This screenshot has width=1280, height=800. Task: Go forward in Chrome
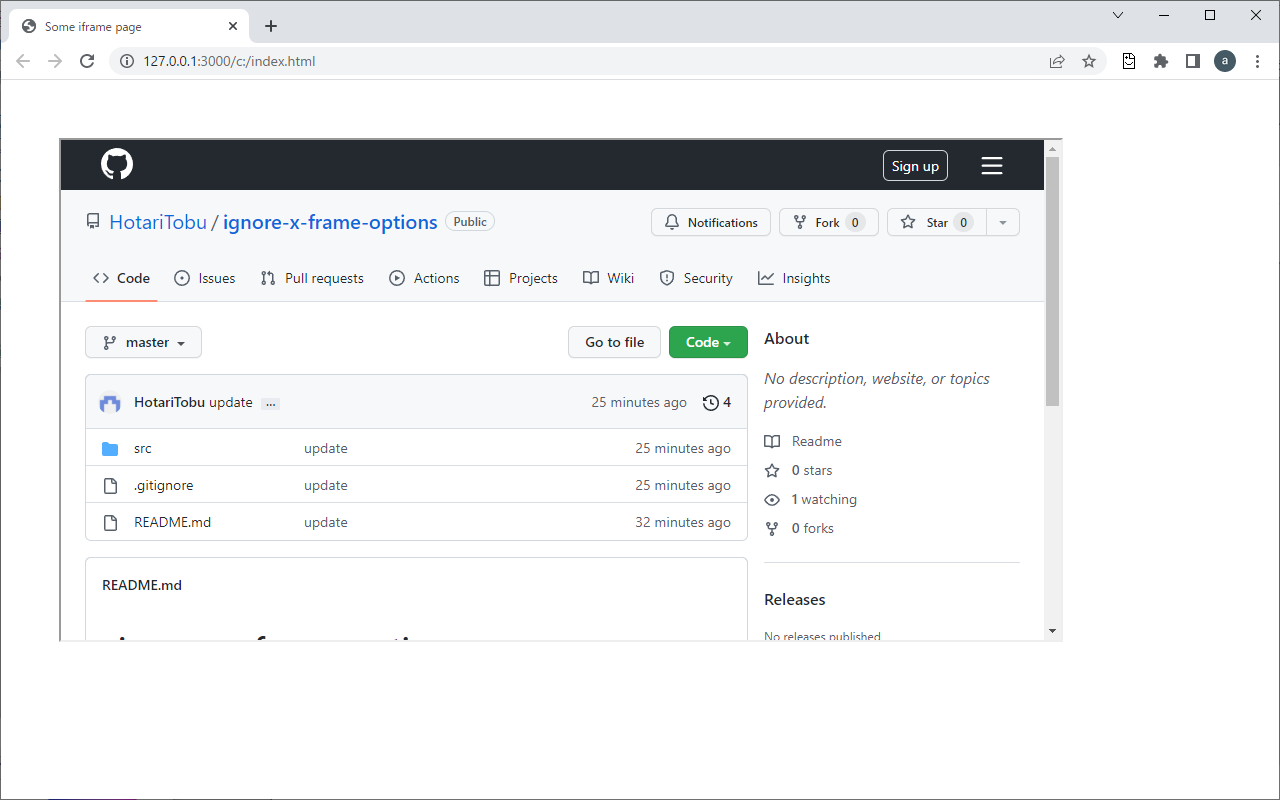(55, 61)
